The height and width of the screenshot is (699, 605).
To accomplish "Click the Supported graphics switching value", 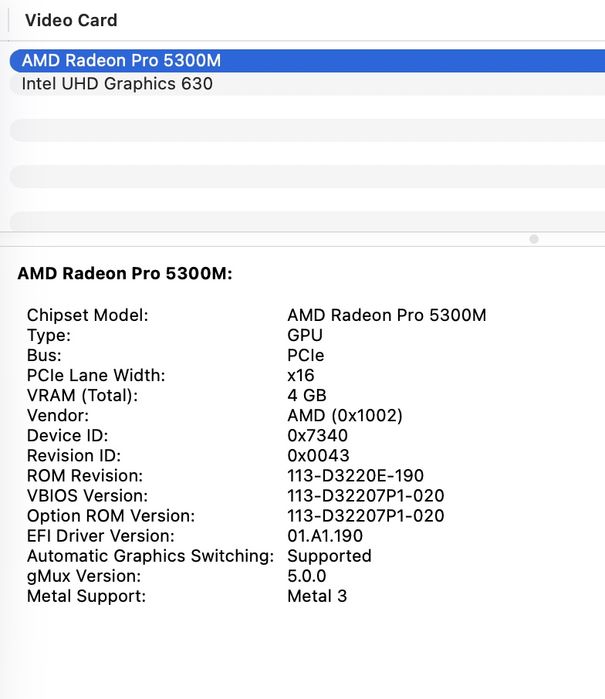I will [329, 556].
